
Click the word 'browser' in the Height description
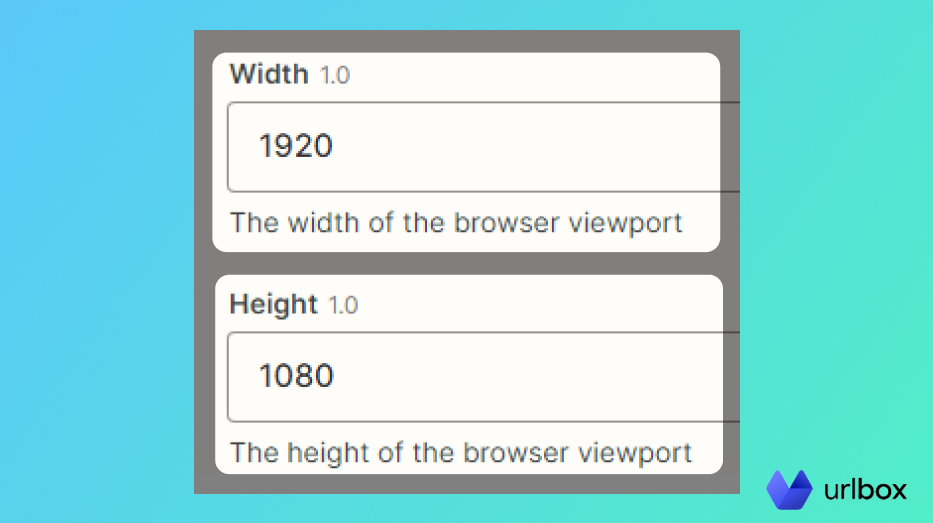pos(516,452)
